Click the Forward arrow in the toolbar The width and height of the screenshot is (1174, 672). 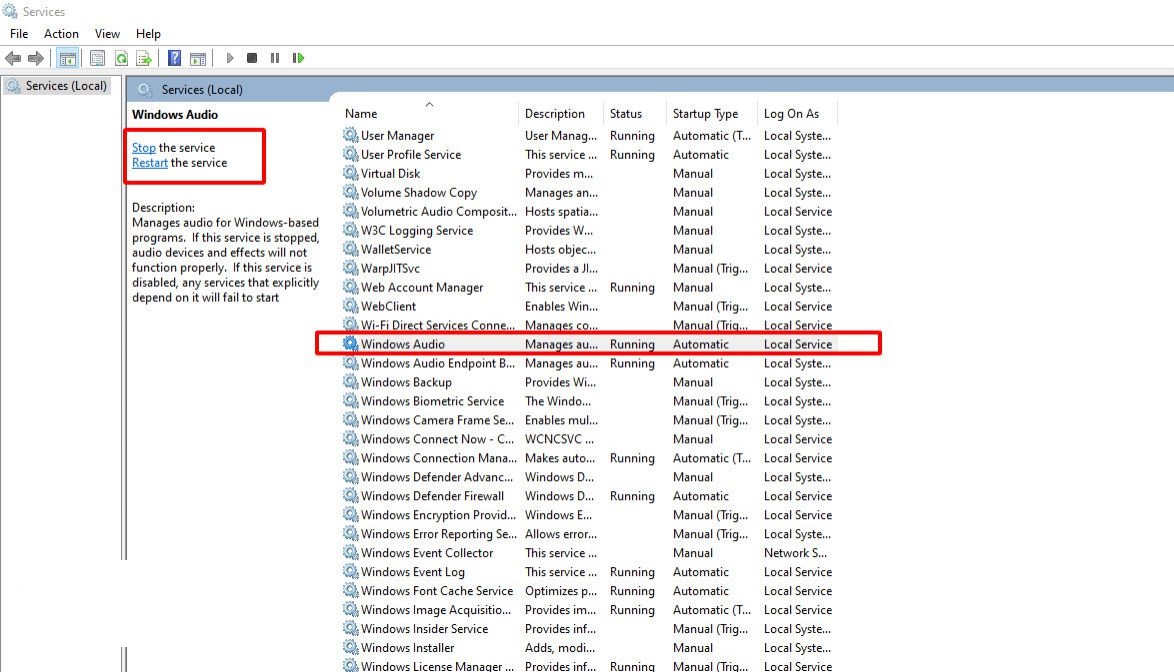35,58
